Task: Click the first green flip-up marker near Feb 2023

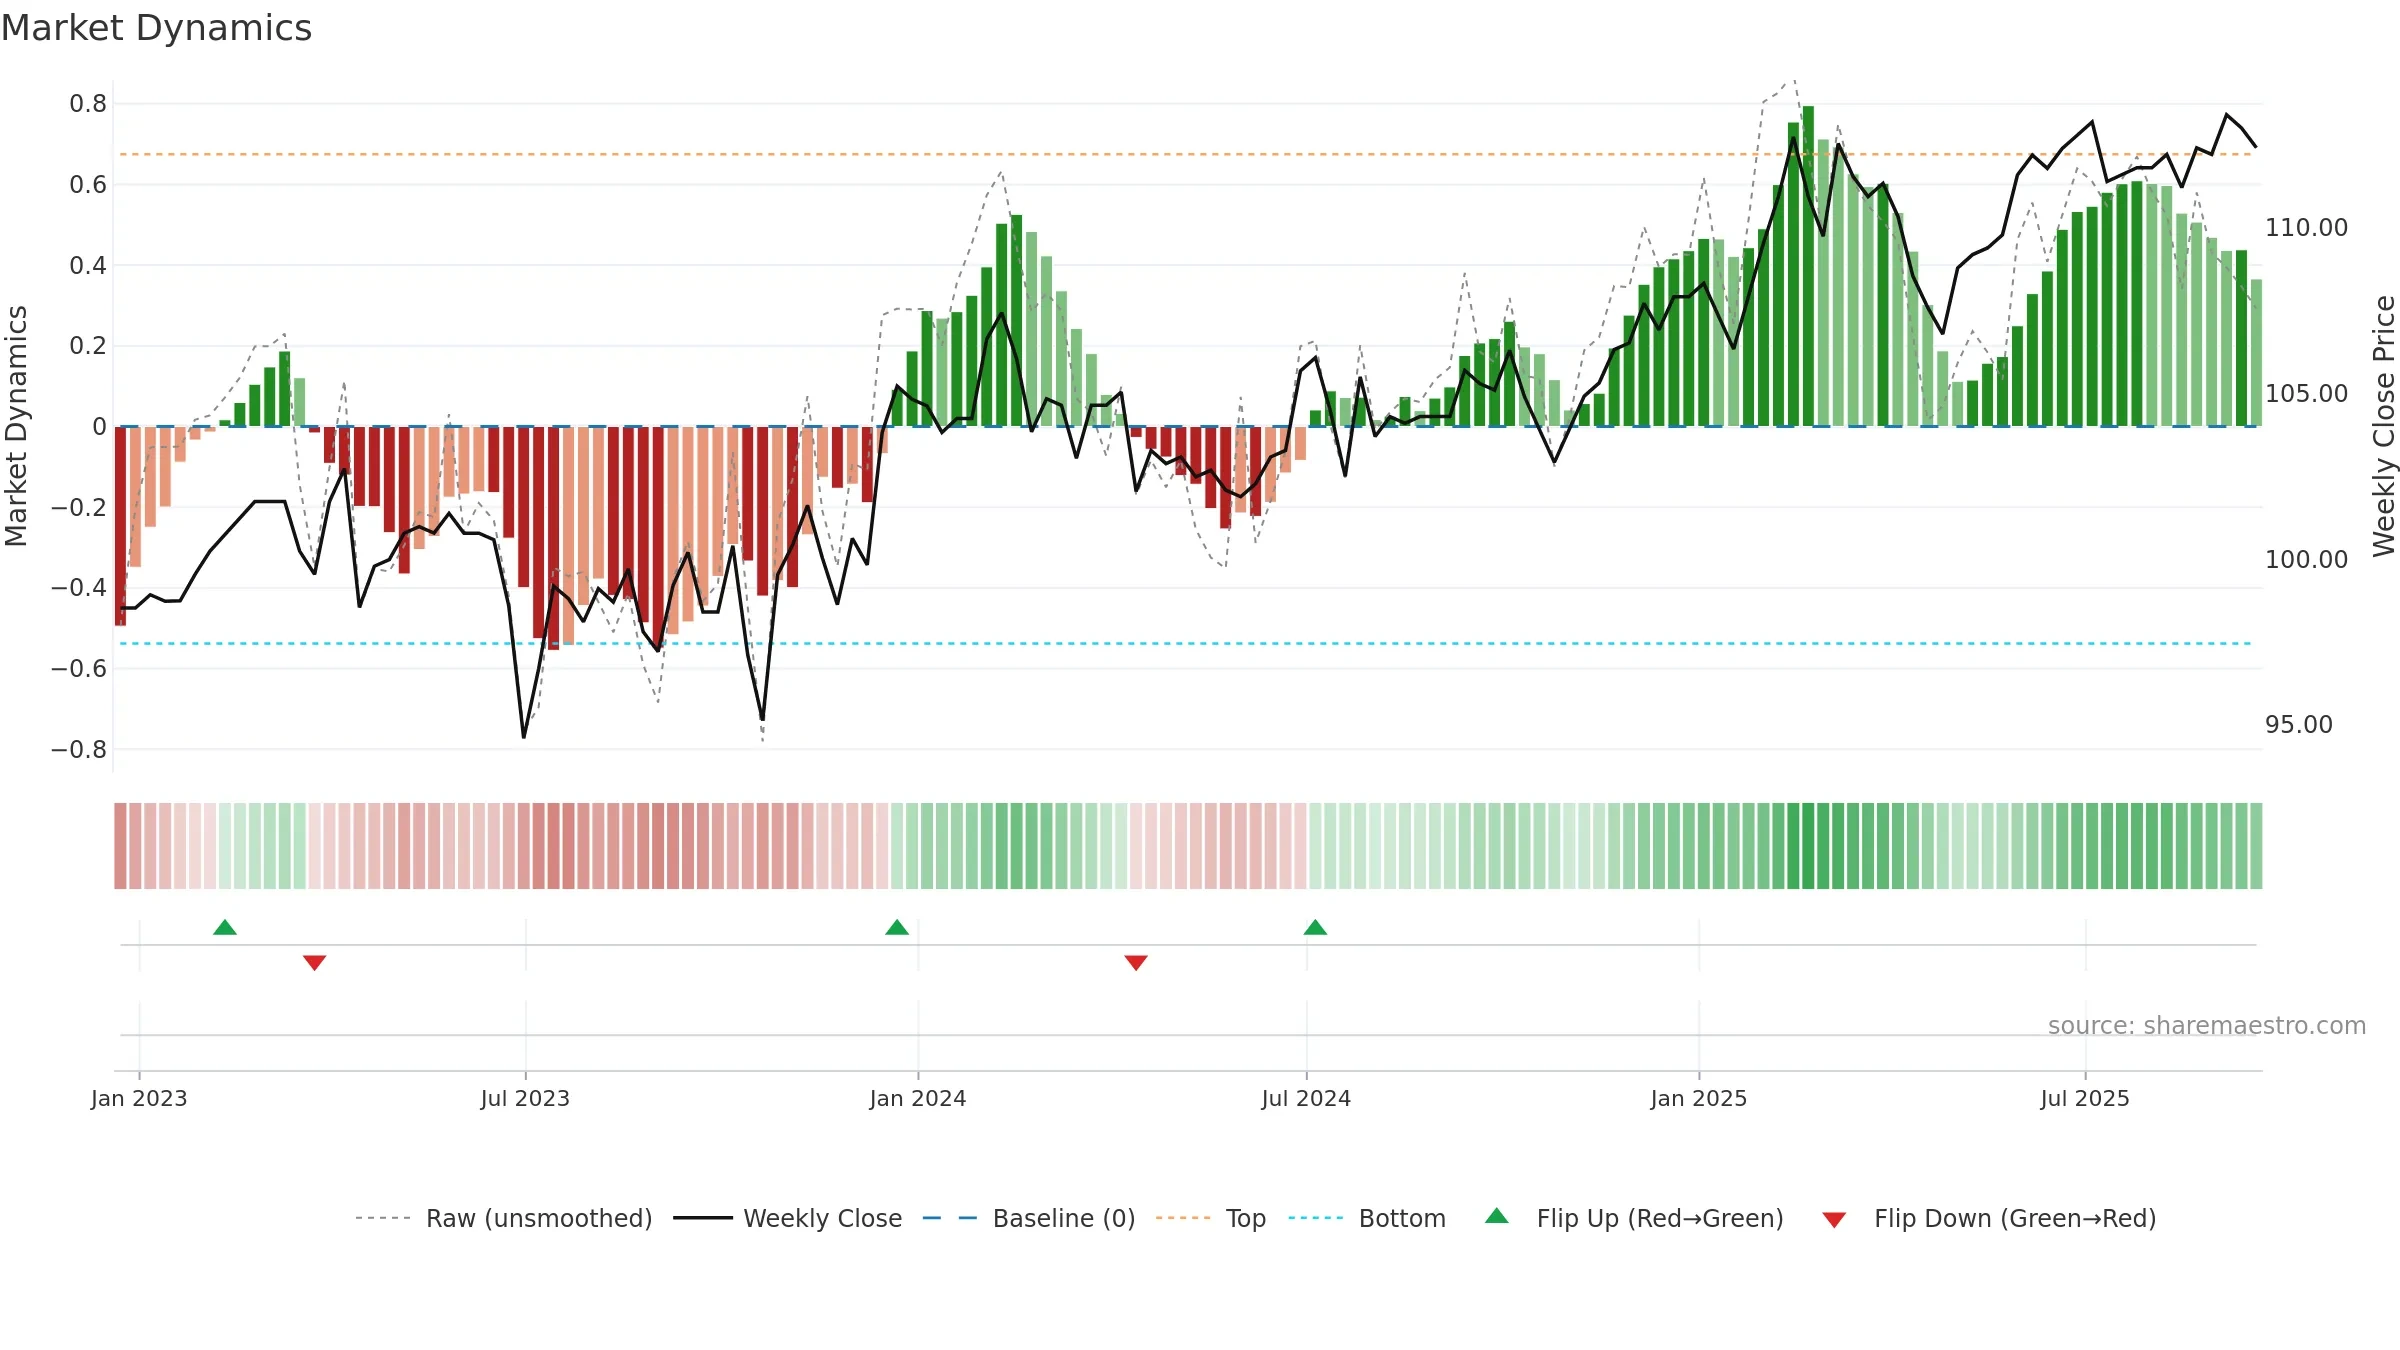Action: (x=225, y=927)
